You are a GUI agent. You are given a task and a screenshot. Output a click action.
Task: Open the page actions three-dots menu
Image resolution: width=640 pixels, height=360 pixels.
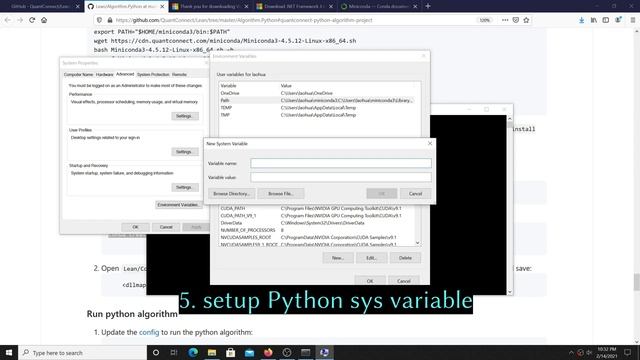pyautogui.click(x=505, y=20)
